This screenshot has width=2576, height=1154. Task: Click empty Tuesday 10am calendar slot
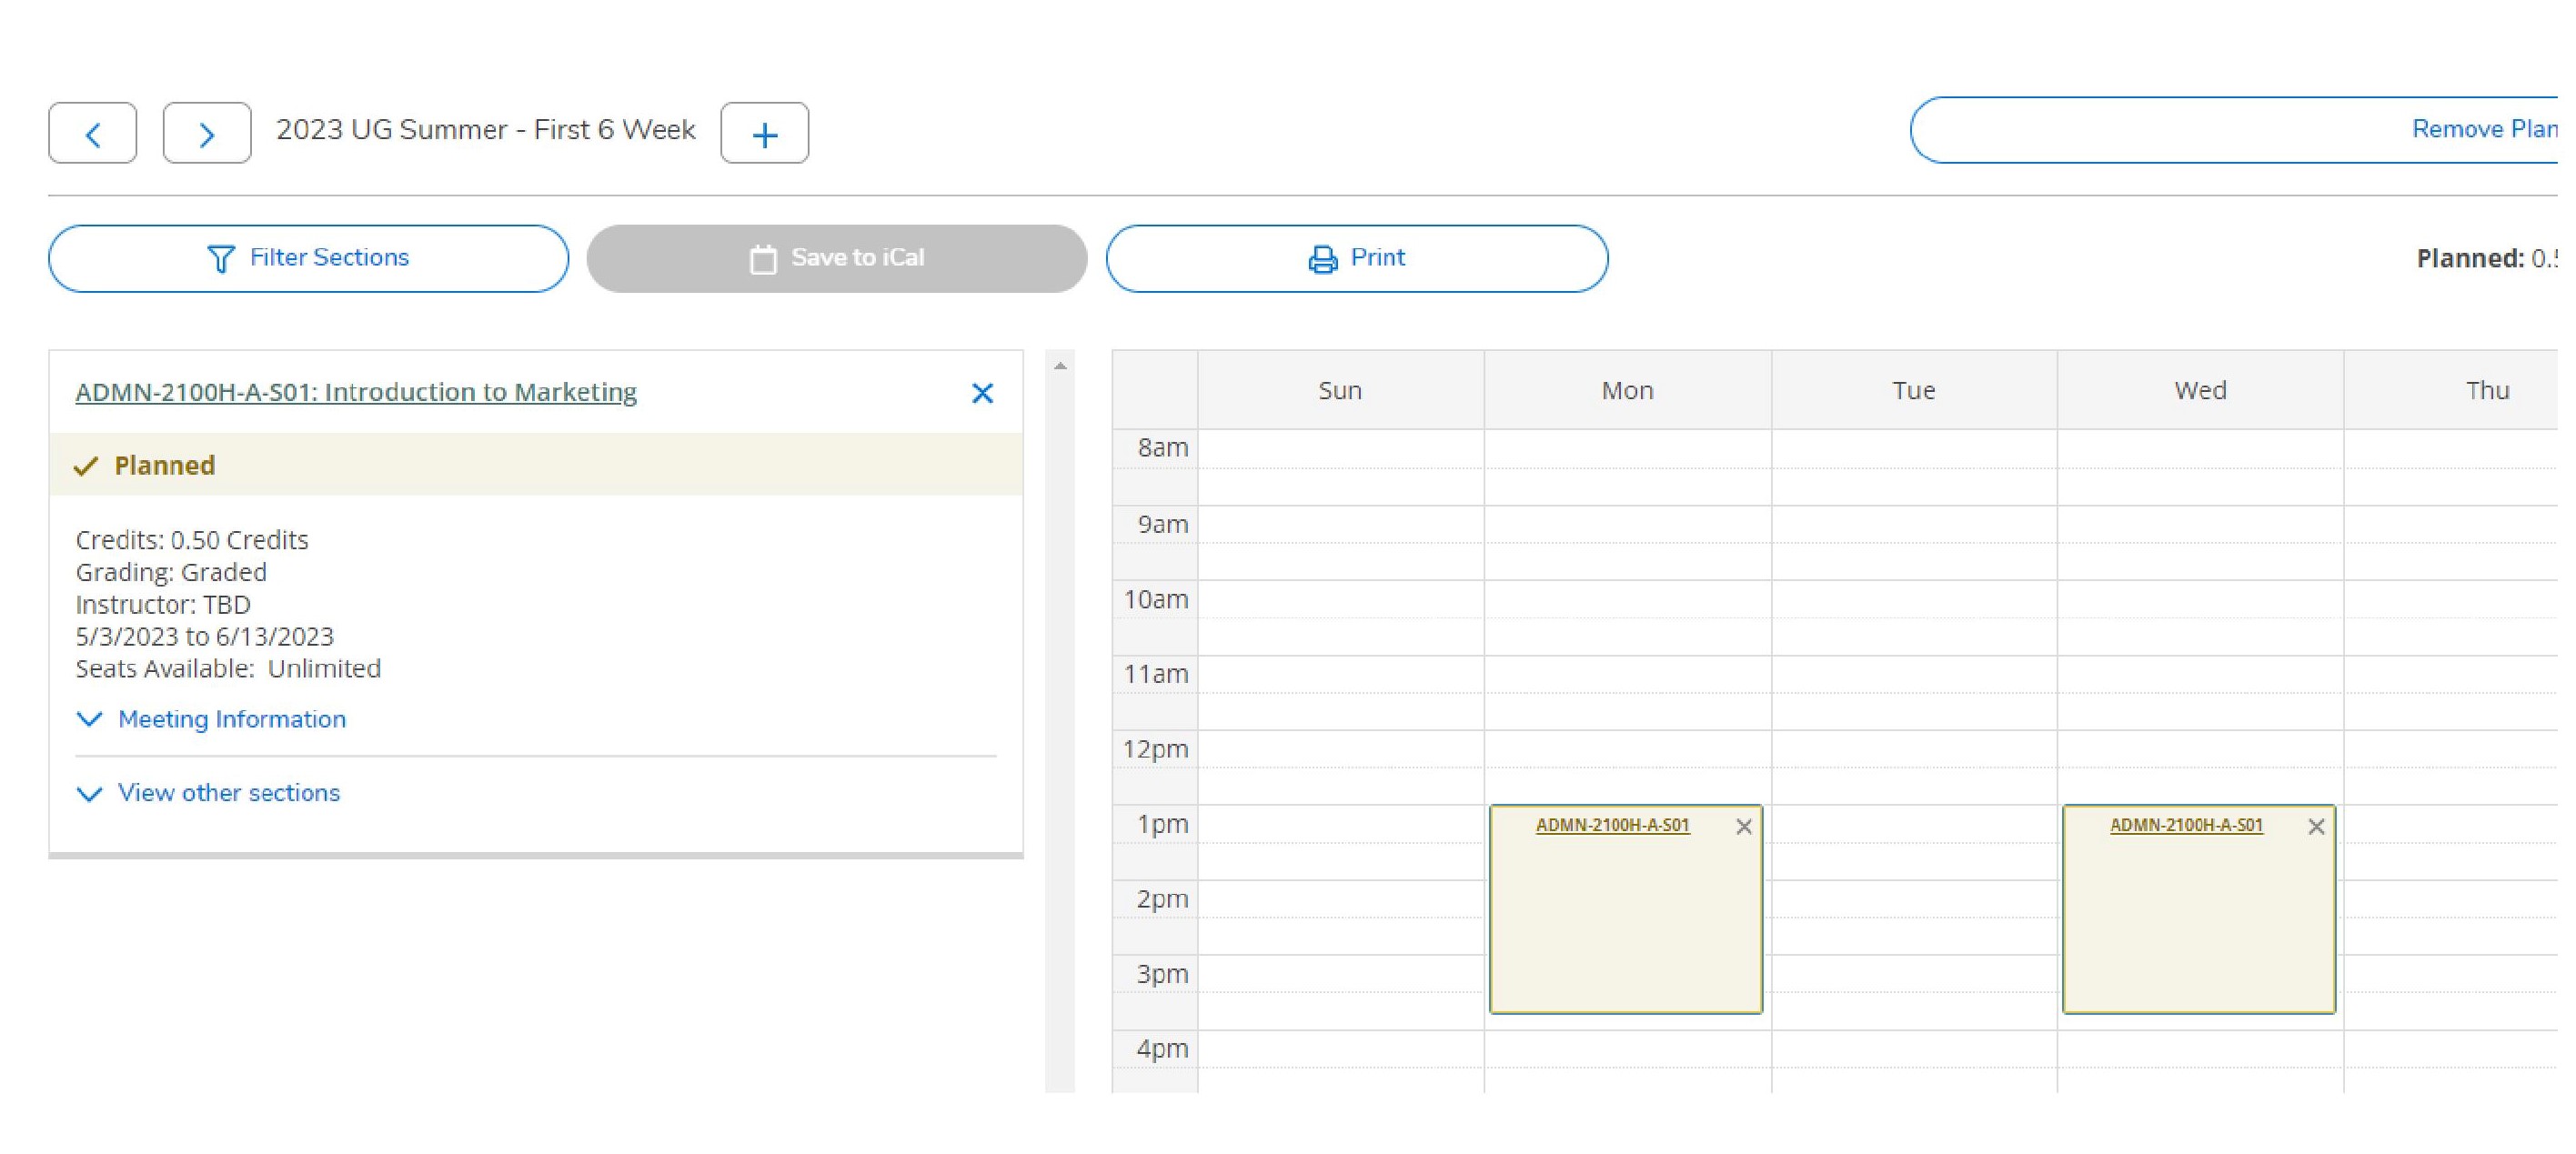coord(1913,600)
